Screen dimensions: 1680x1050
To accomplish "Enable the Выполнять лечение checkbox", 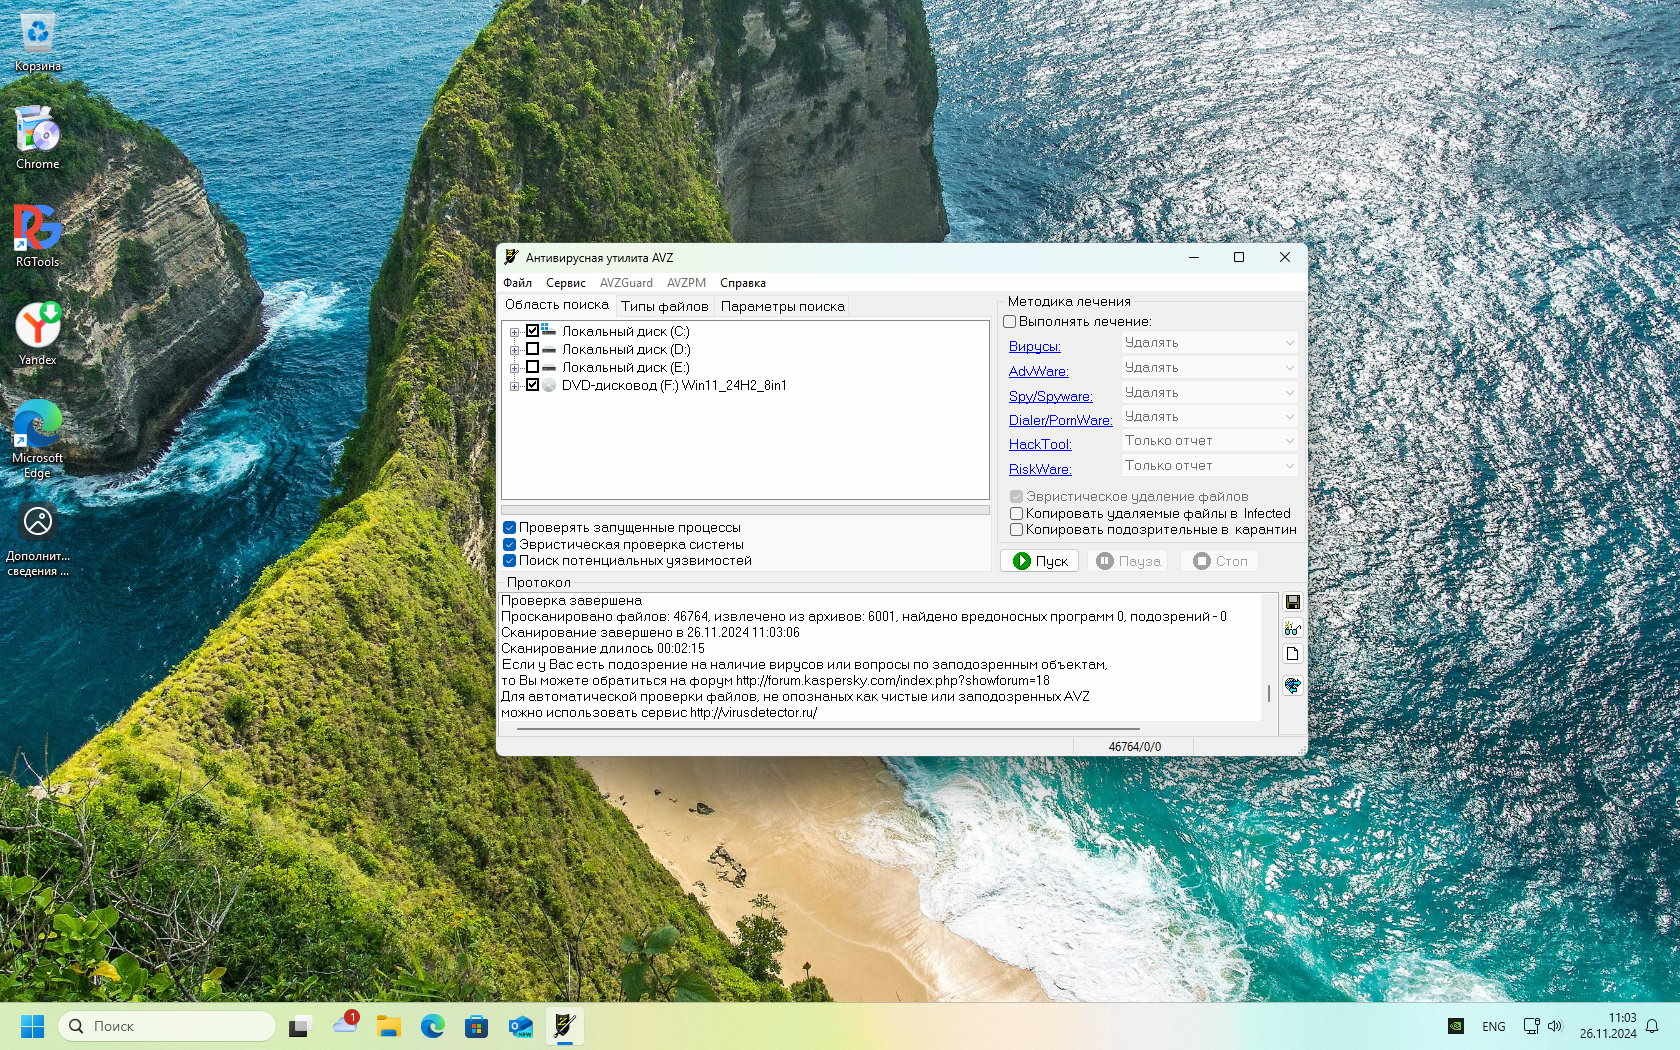I will coord(1010,322).
